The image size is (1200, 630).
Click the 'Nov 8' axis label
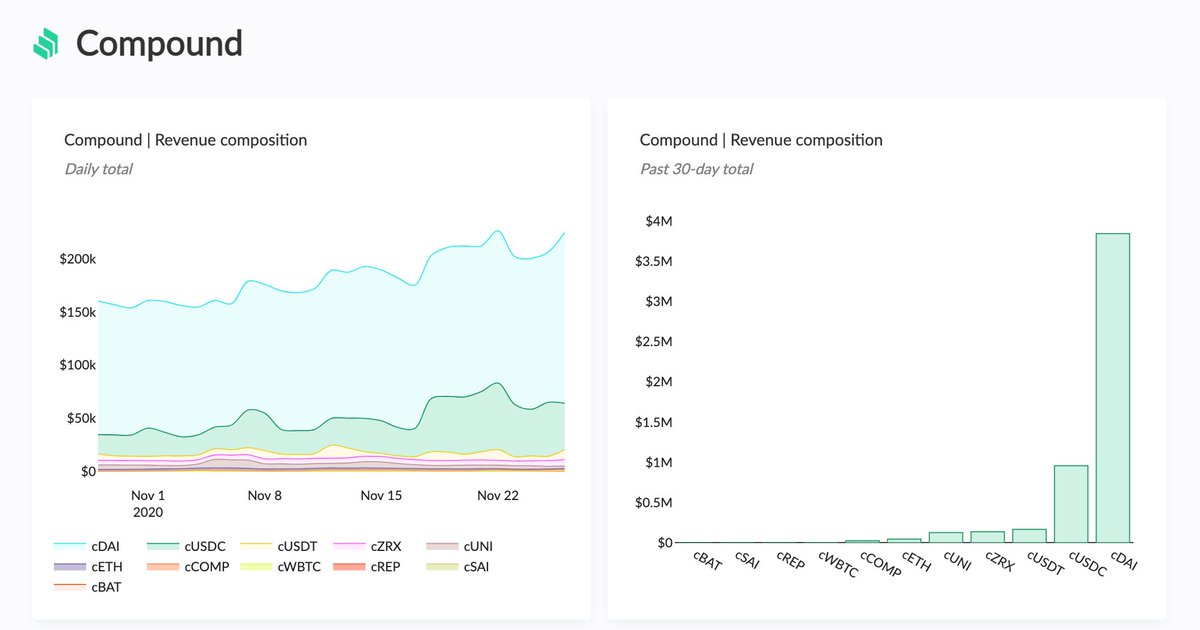click(265, 496)
